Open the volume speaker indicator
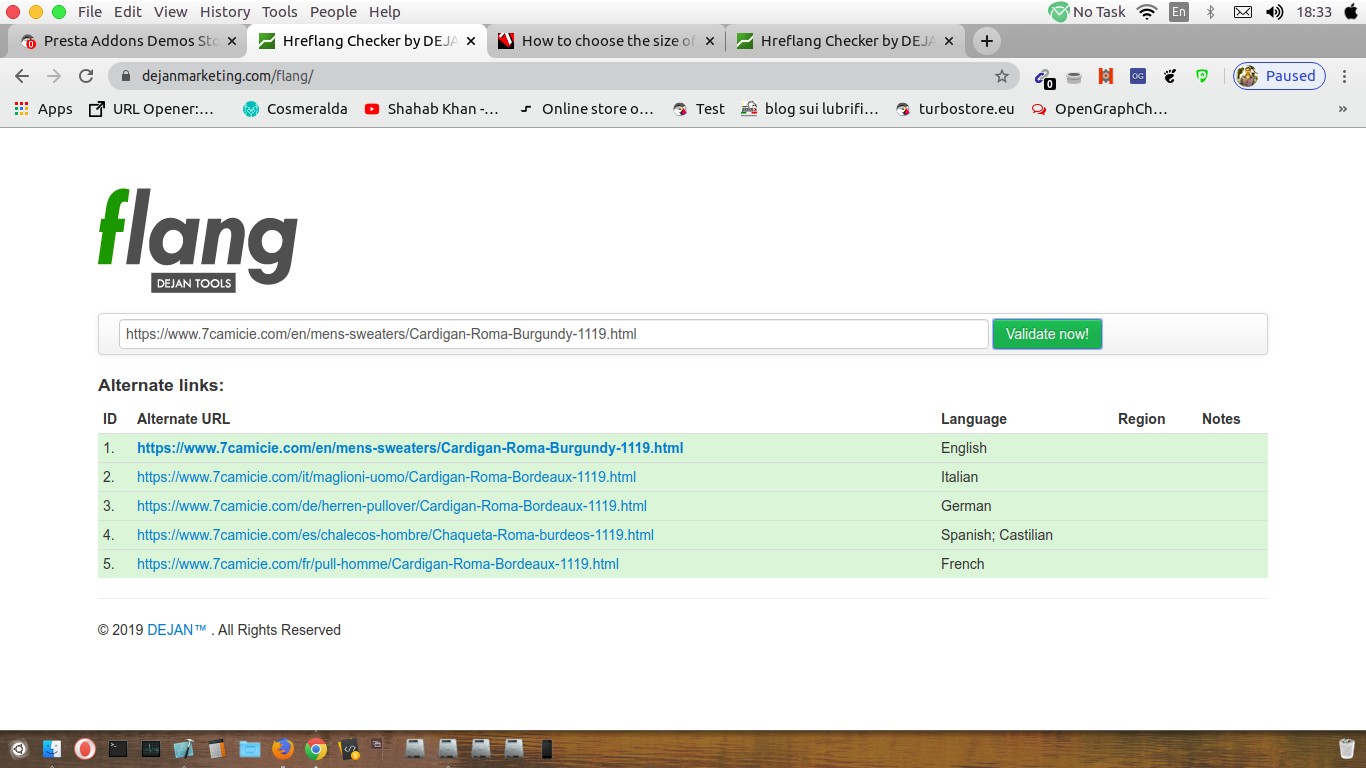Screen dimensions: 1366x768 point(1274,12)
